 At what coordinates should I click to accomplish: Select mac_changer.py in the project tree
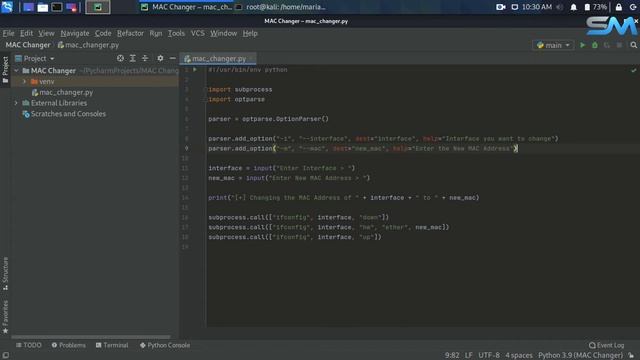[x=62, y=92]
